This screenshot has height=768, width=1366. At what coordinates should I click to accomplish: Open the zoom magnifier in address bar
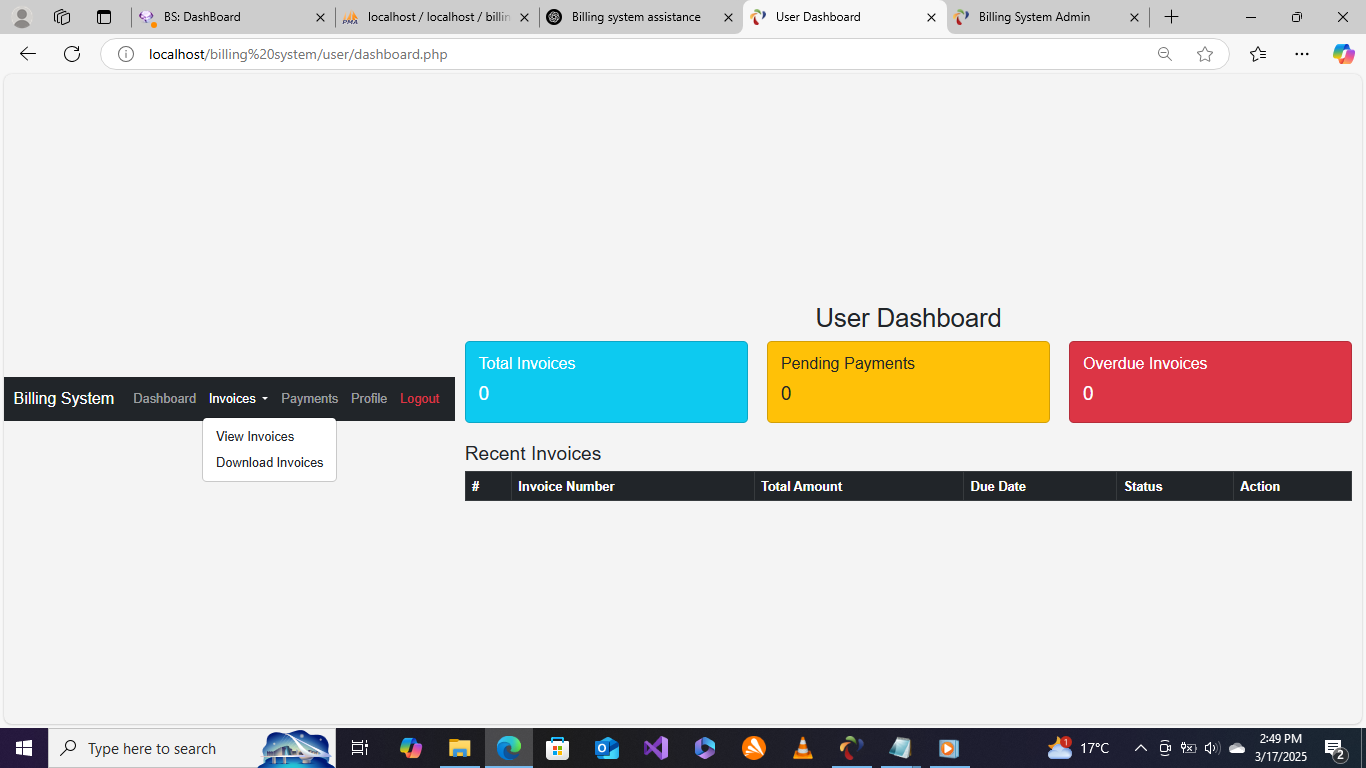coord(1164,54)
